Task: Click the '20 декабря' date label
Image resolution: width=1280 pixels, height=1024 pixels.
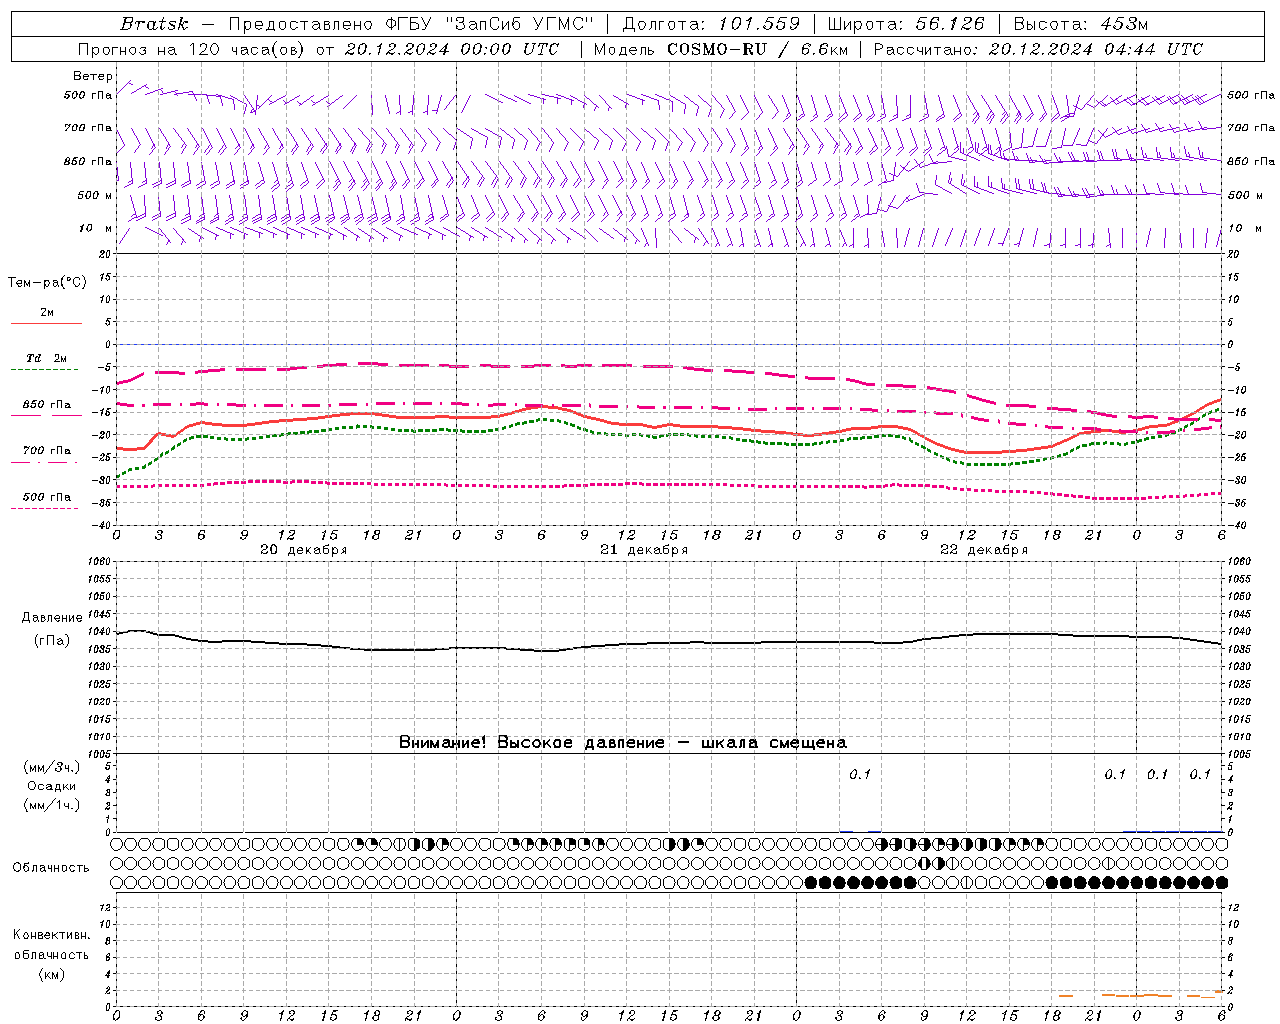Action: click(303, 550)
